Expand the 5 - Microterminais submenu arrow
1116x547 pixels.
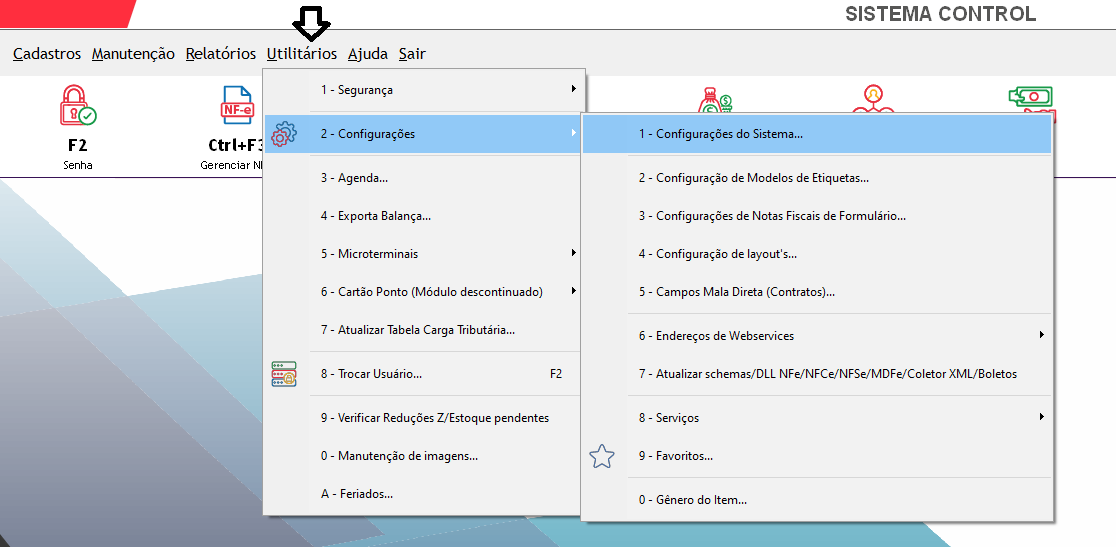click(x=574, y=253)
